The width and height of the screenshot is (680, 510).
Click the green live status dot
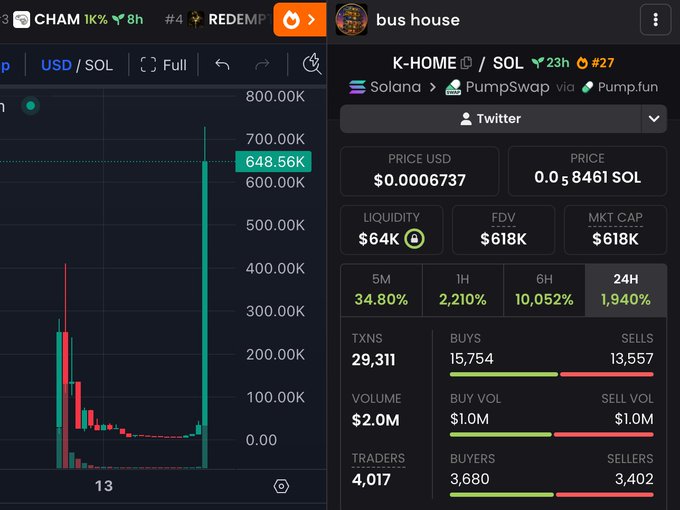pyautogui.click(x=30, y=105)
